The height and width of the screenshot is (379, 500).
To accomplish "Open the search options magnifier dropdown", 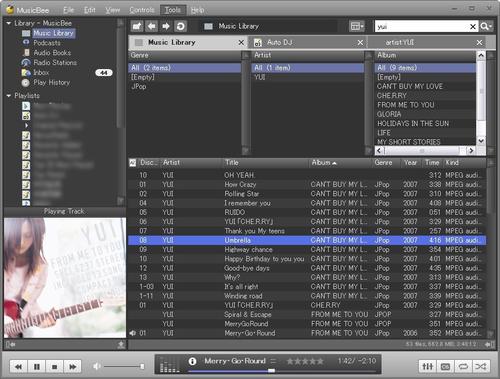I will pyautogui.click(x=486, y=26).
